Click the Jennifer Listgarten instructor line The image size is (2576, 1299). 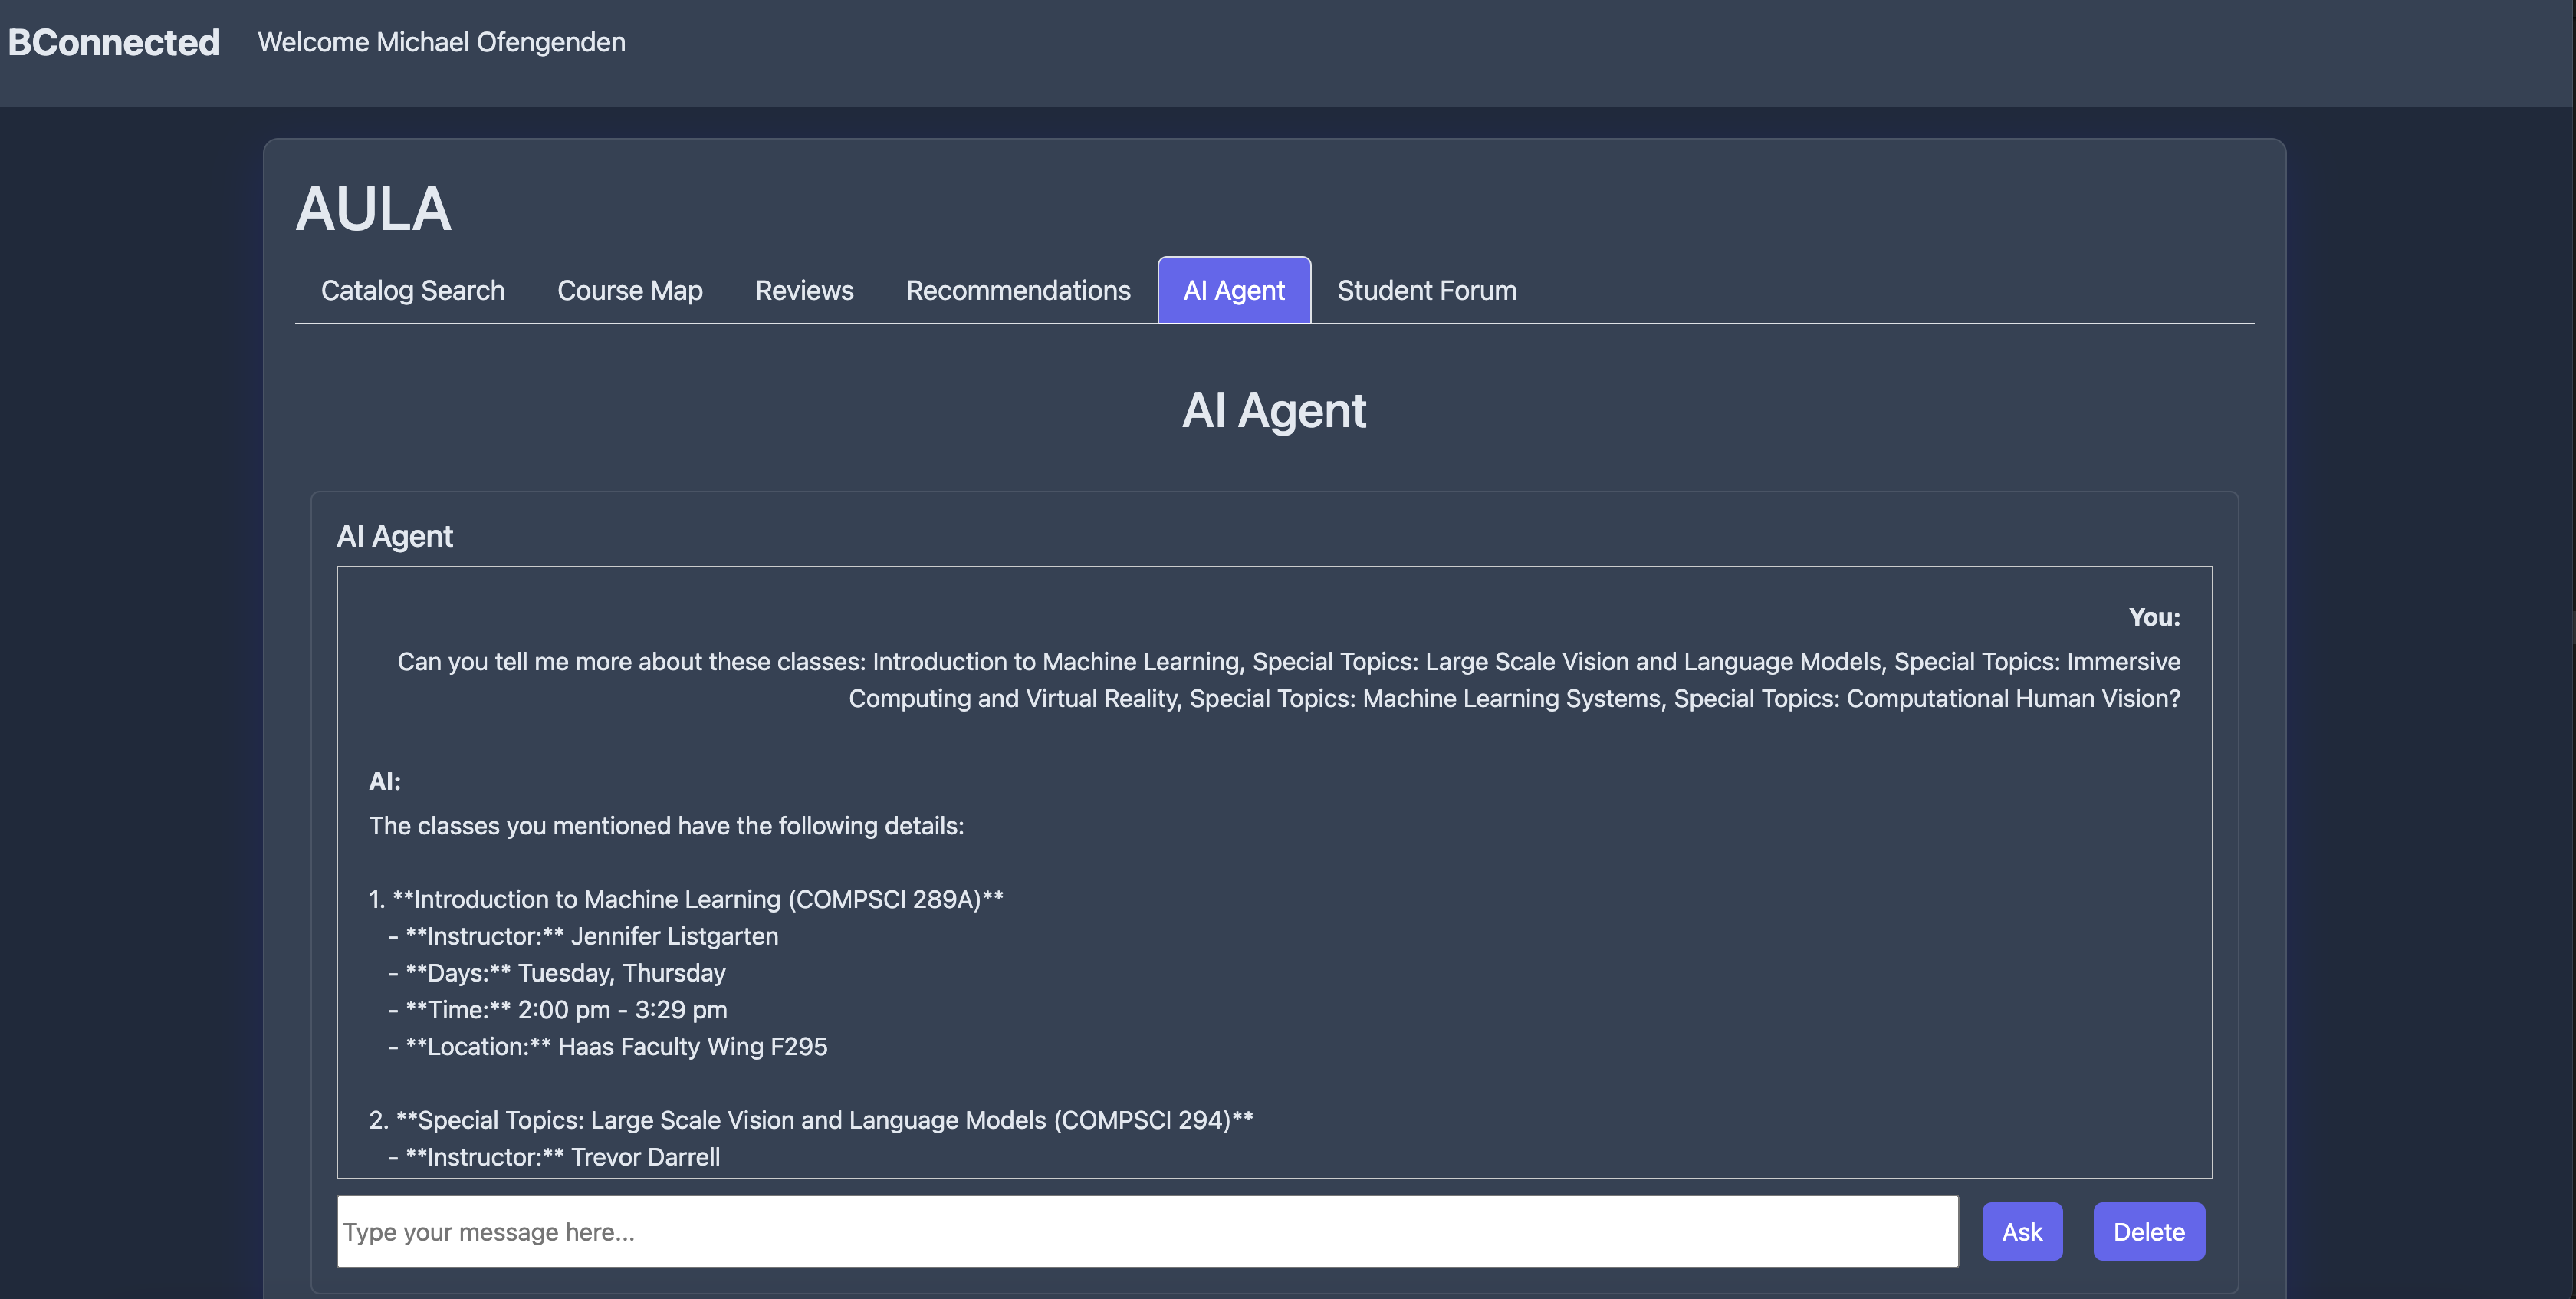(584, 936)
